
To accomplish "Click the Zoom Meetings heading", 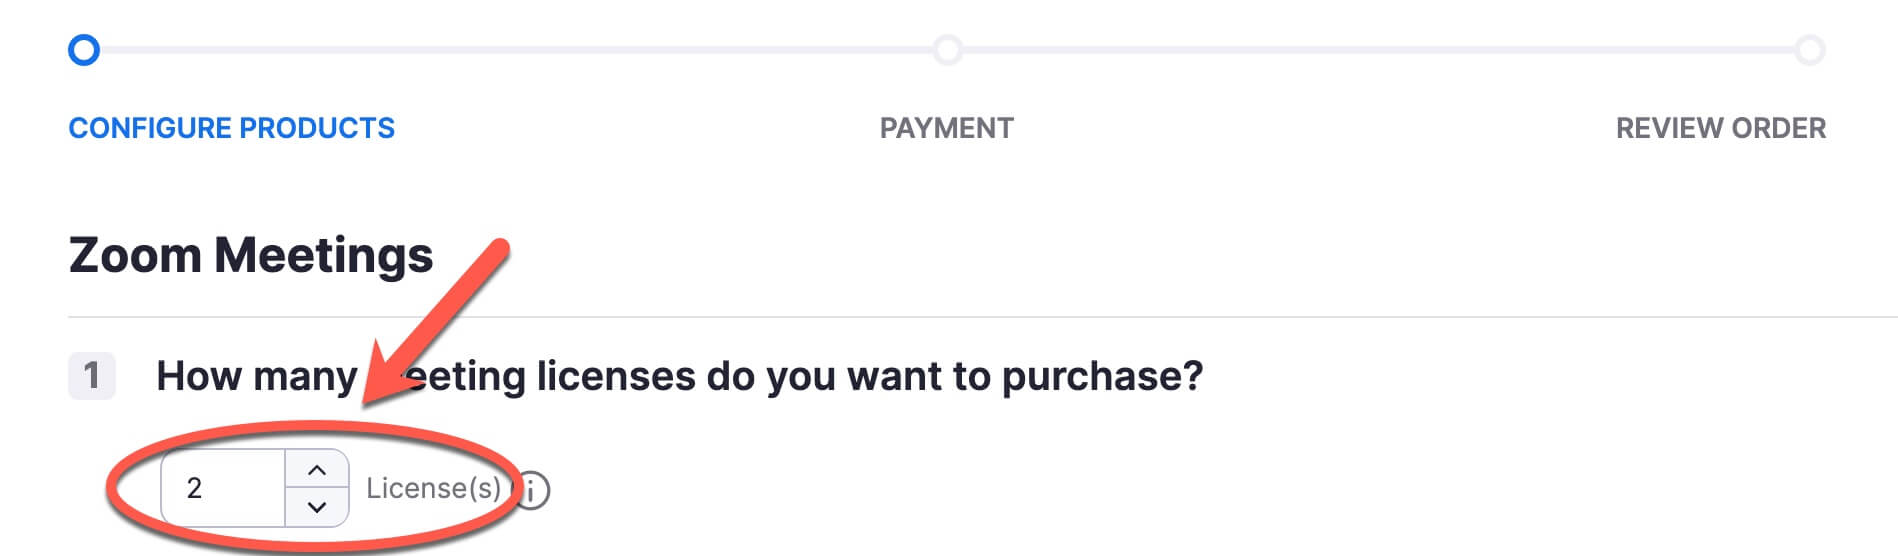I will 251,255.
